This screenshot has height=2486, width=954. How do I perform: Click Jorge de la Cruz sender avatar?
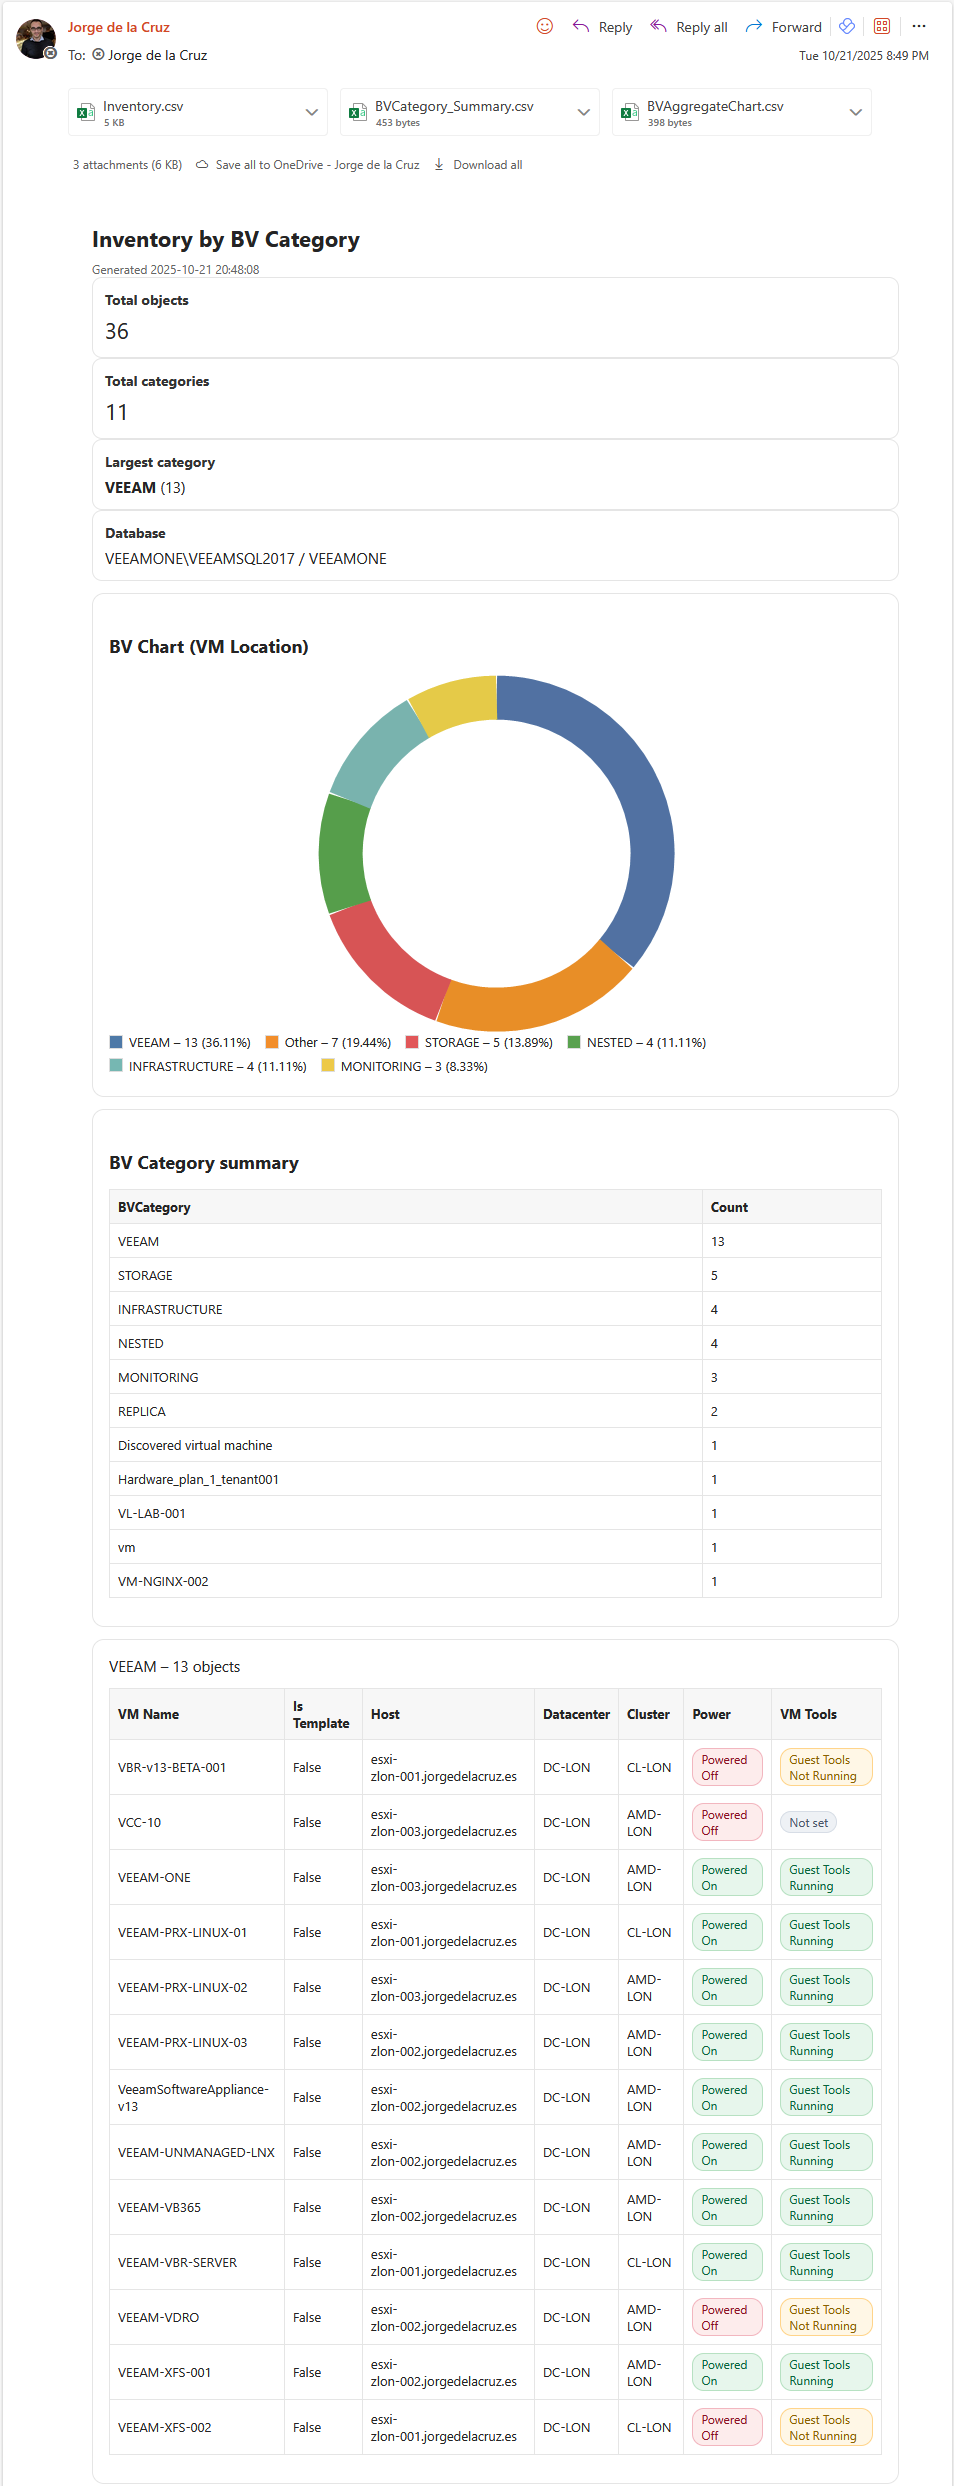[36, 39]
